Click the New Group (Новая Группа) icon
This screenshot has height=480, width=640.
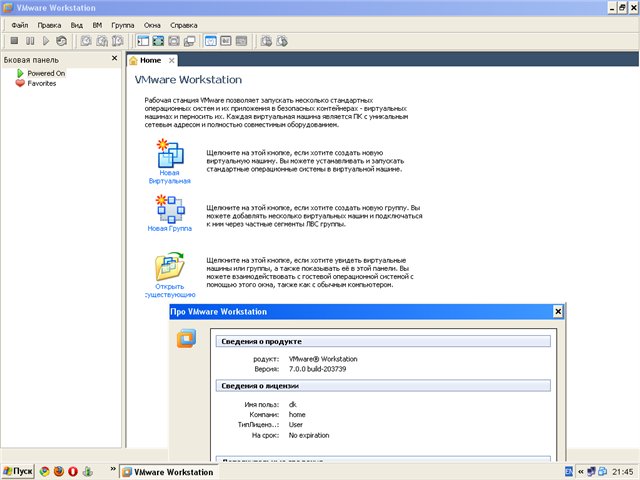(x=170, y=209)
